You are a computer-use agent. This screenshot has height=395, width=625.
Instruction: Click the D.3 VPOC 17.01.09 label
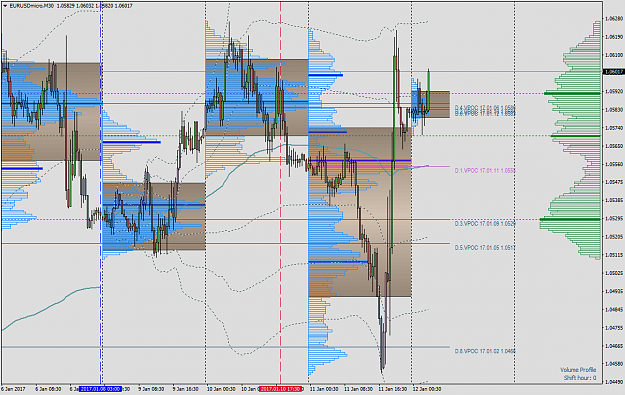tap(485, 224)
